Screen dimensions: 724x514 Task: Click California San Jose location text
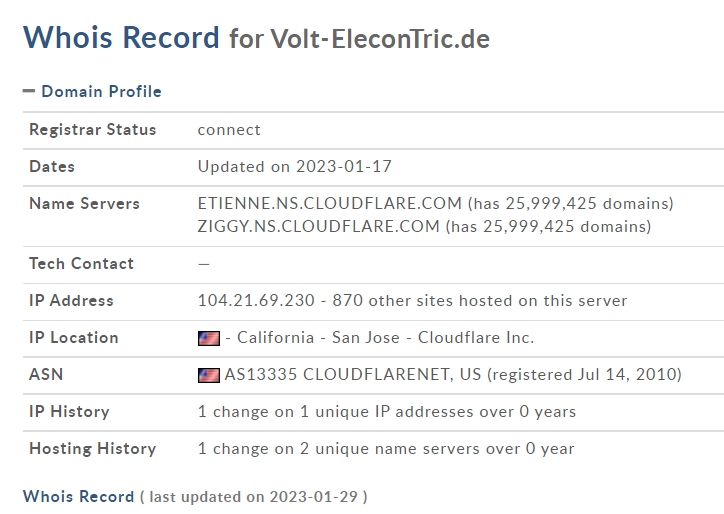click(x=318, y=338)
